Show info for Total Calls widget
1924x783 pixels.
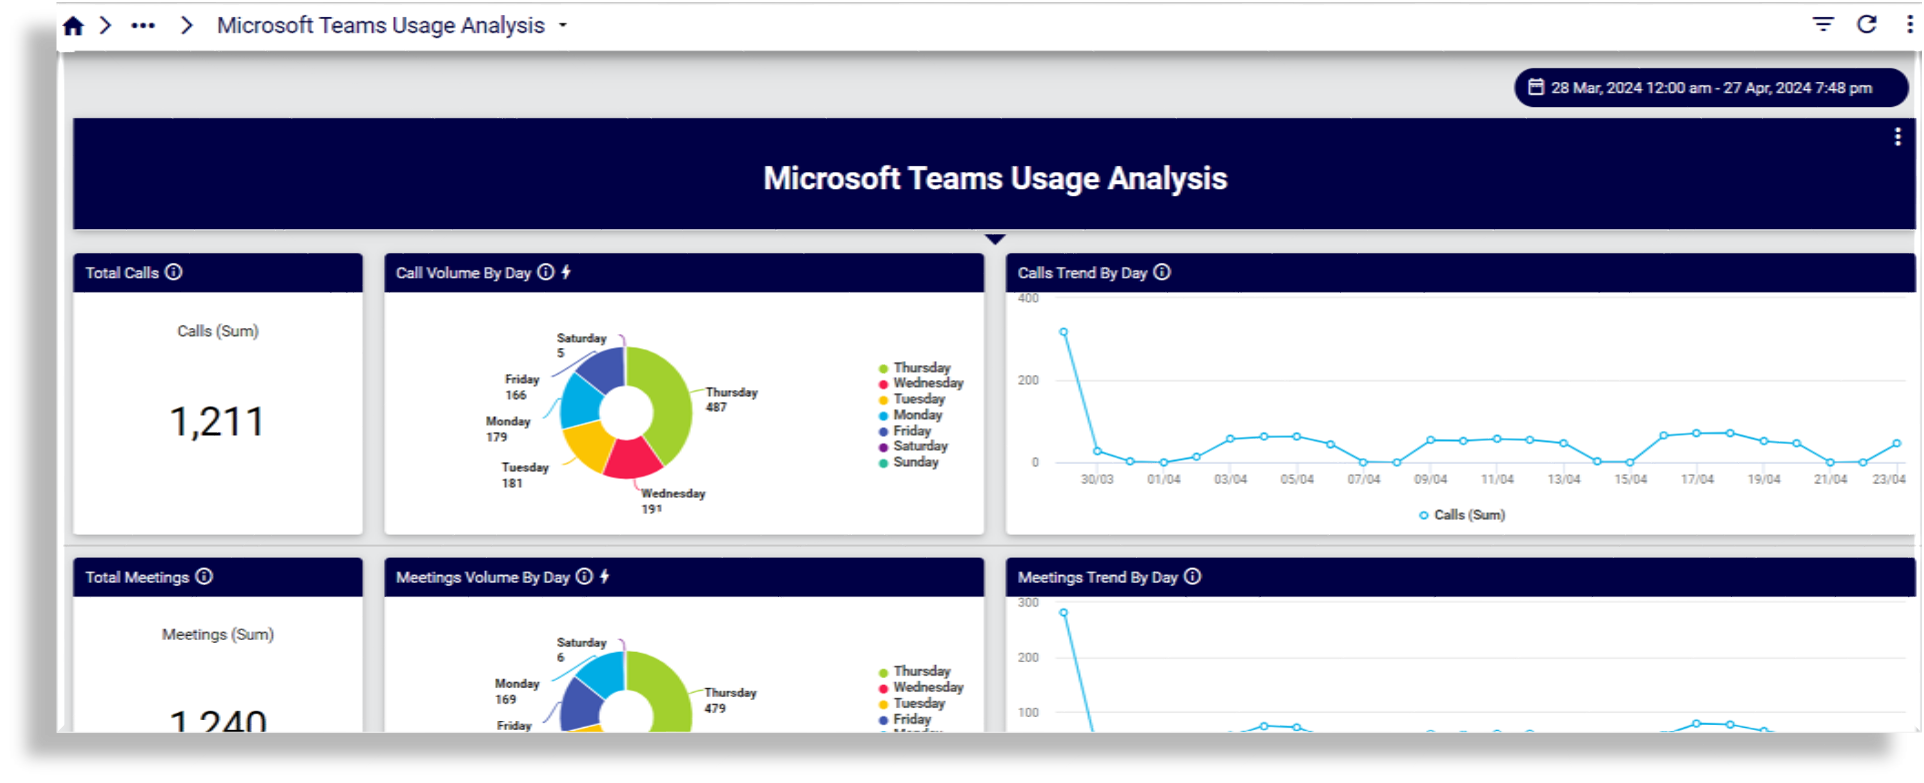[174, 272]
